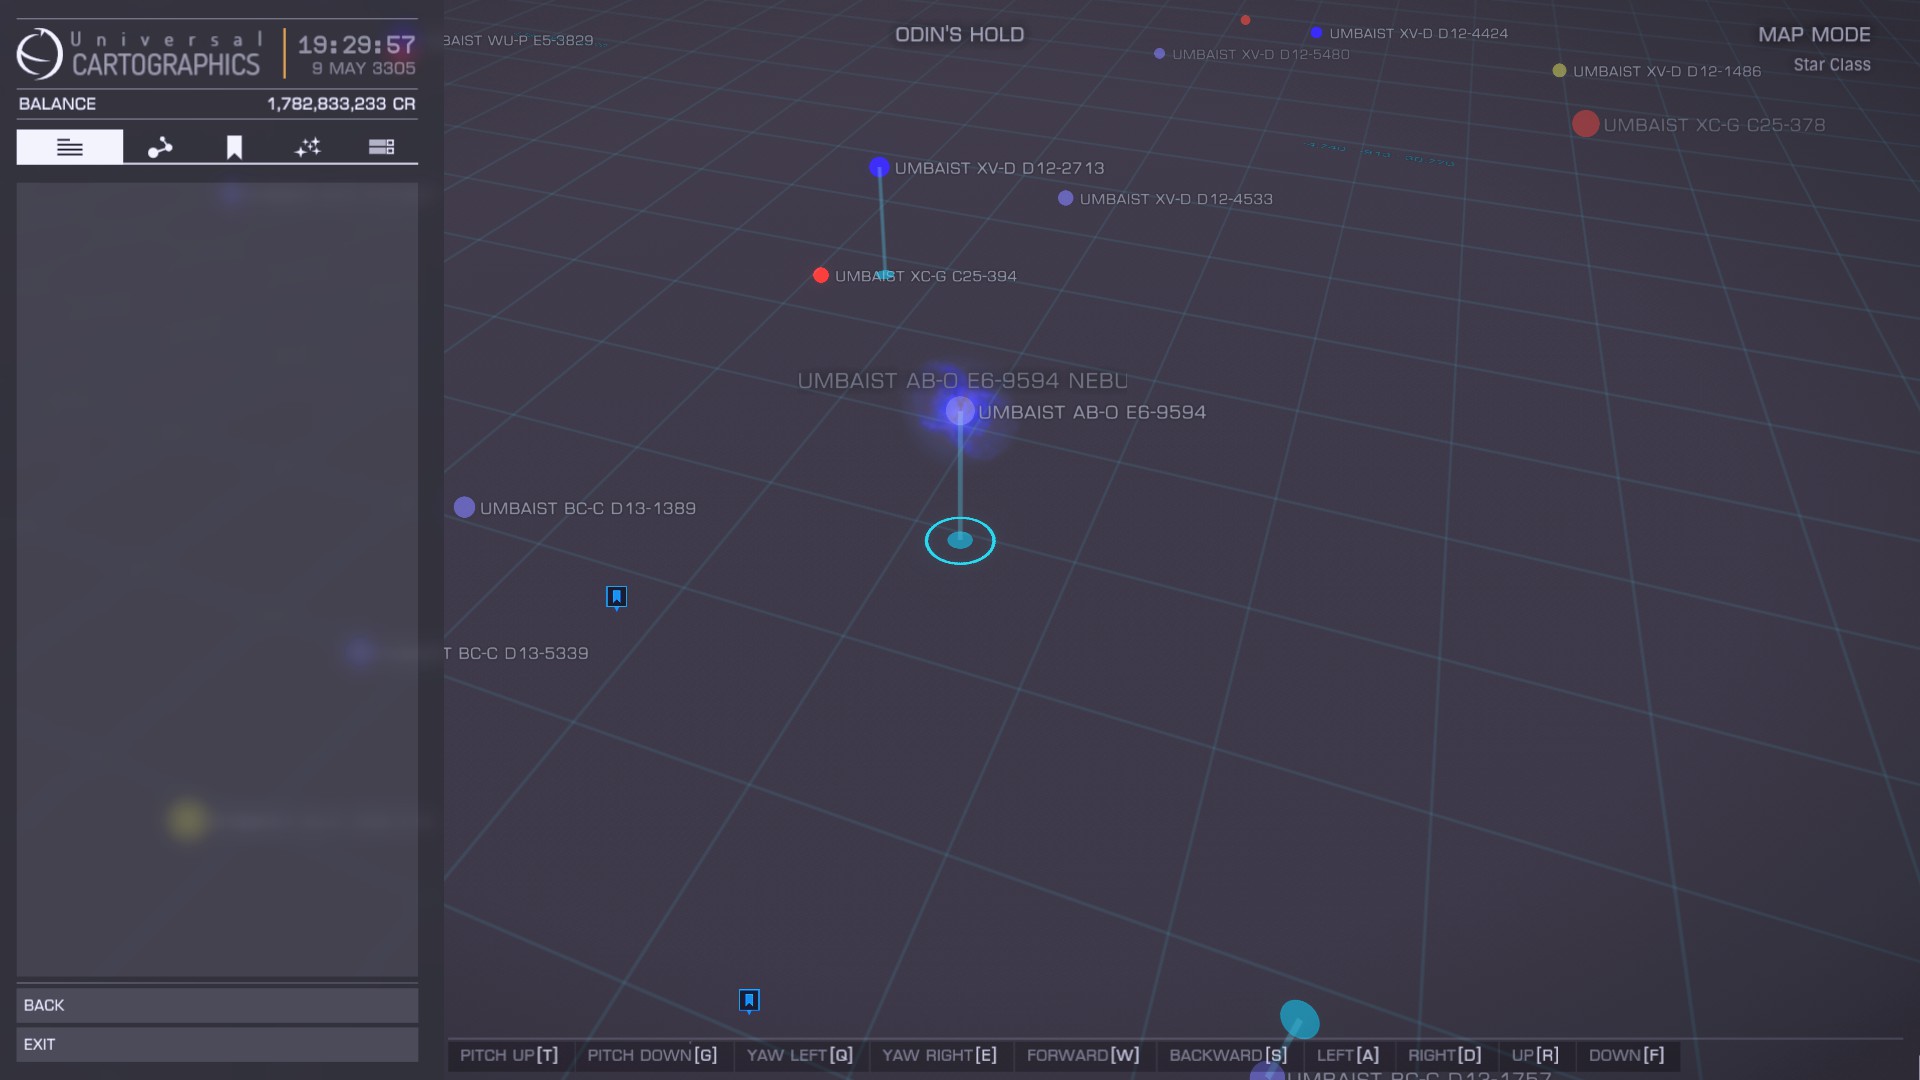Open the star filter configuration tab
The width and height of the screenshot is (1920, 1080).
(308, 147)
